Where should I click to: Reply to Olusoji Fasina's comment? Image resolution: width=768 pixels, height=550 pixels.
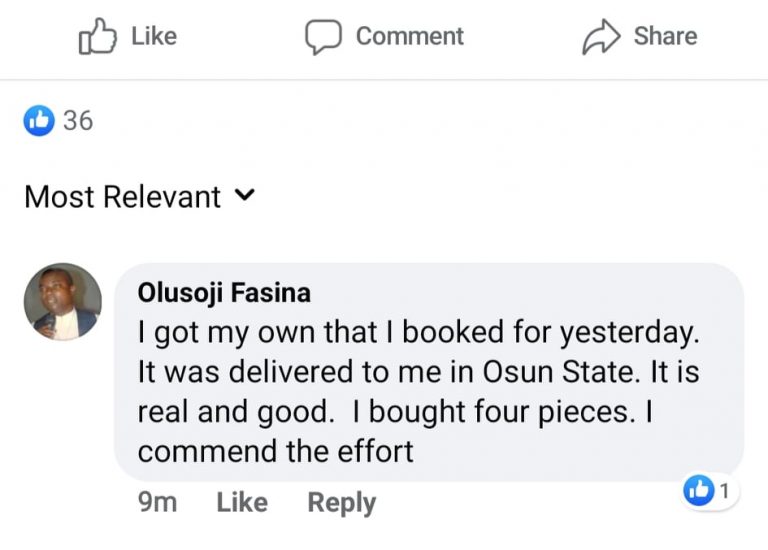(x=341, y=502)
